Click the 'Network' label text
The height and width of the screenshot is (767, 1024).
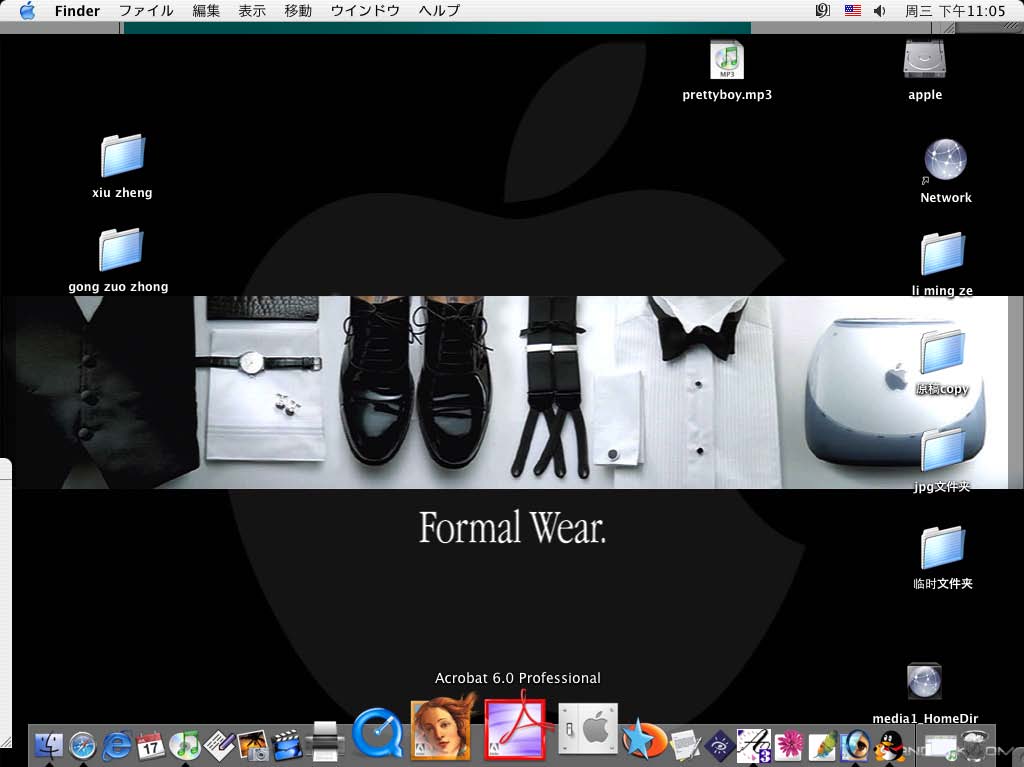(x=946, y=198)
